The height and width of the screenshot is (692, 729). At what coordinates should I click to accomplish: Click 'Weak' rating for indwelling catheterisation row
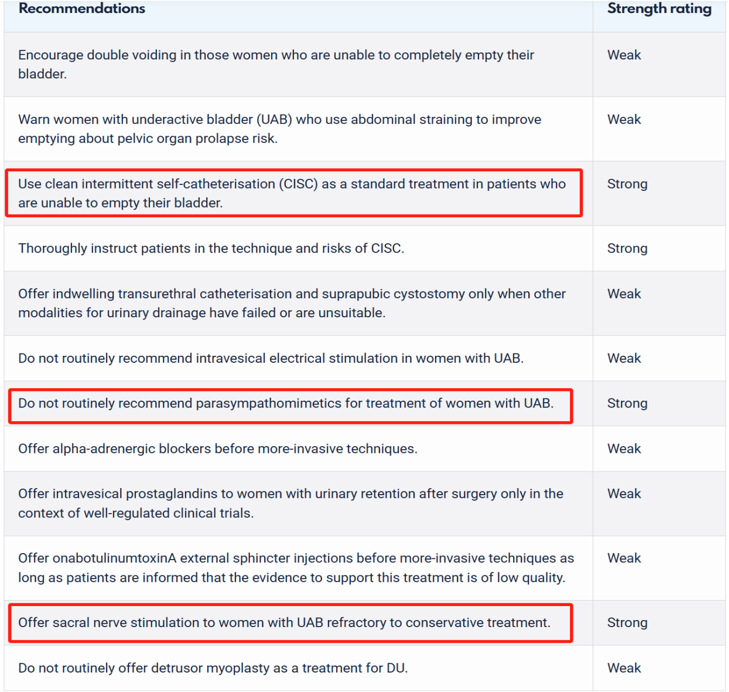tap(624, 294)
